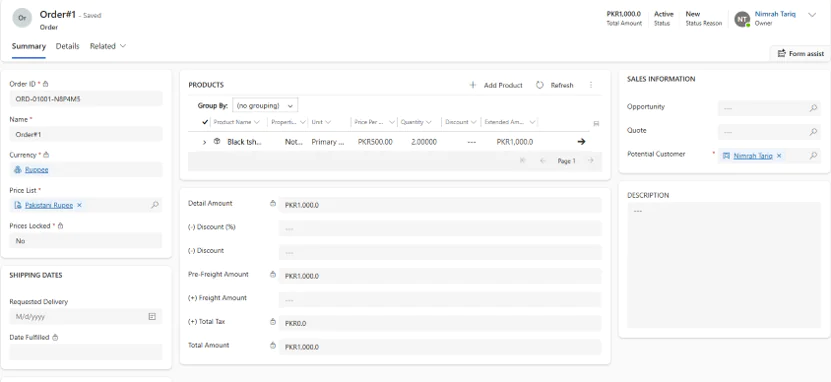Click the 2.00000 quantity cell
831x382 pixels.
(x=423, y=142)
